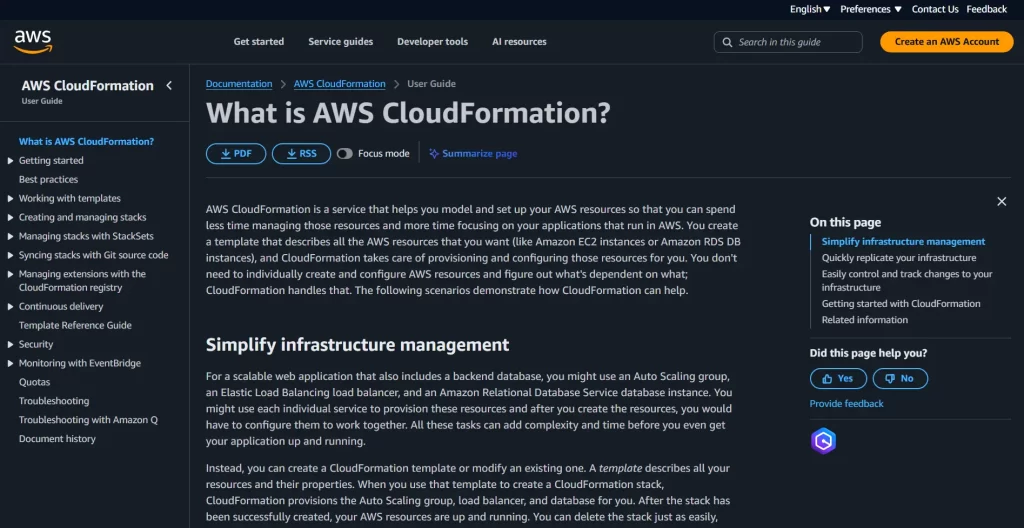
Task: Expand Syncing stacks with Git source code
Action: point(10,256)
